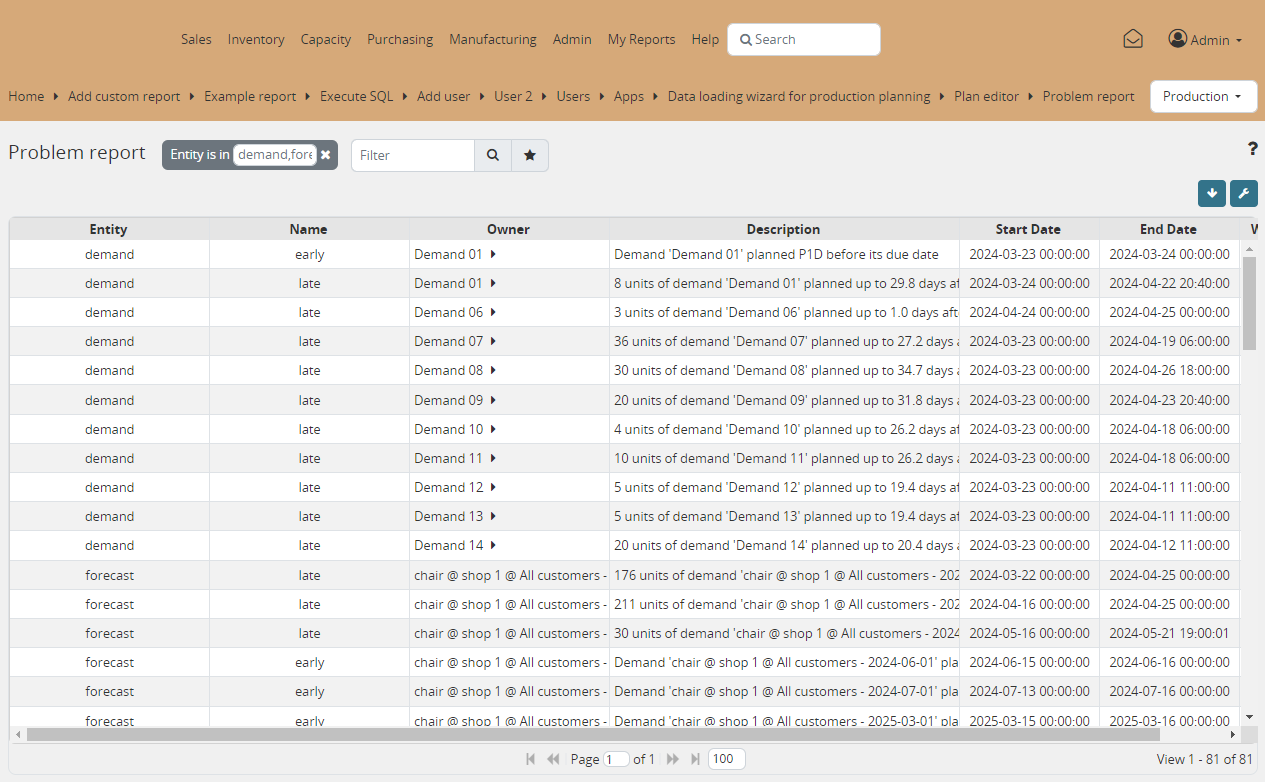Click the Execute SQL breadcrumb link
The width and height of the screenshot is (1265, 782).
[x=356, y=97]
